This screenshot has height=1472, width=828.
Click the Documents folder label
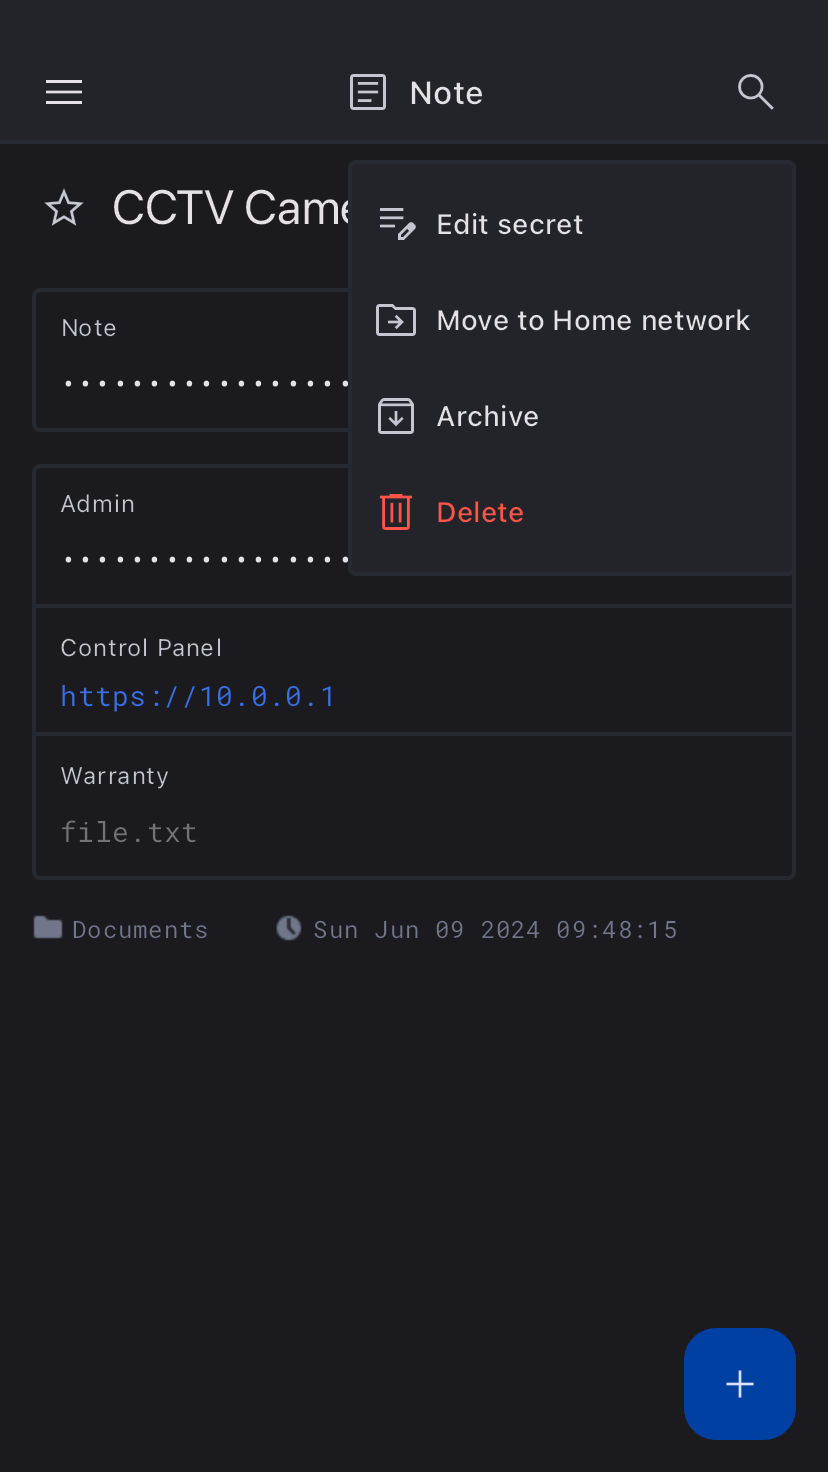coord(140,930)
